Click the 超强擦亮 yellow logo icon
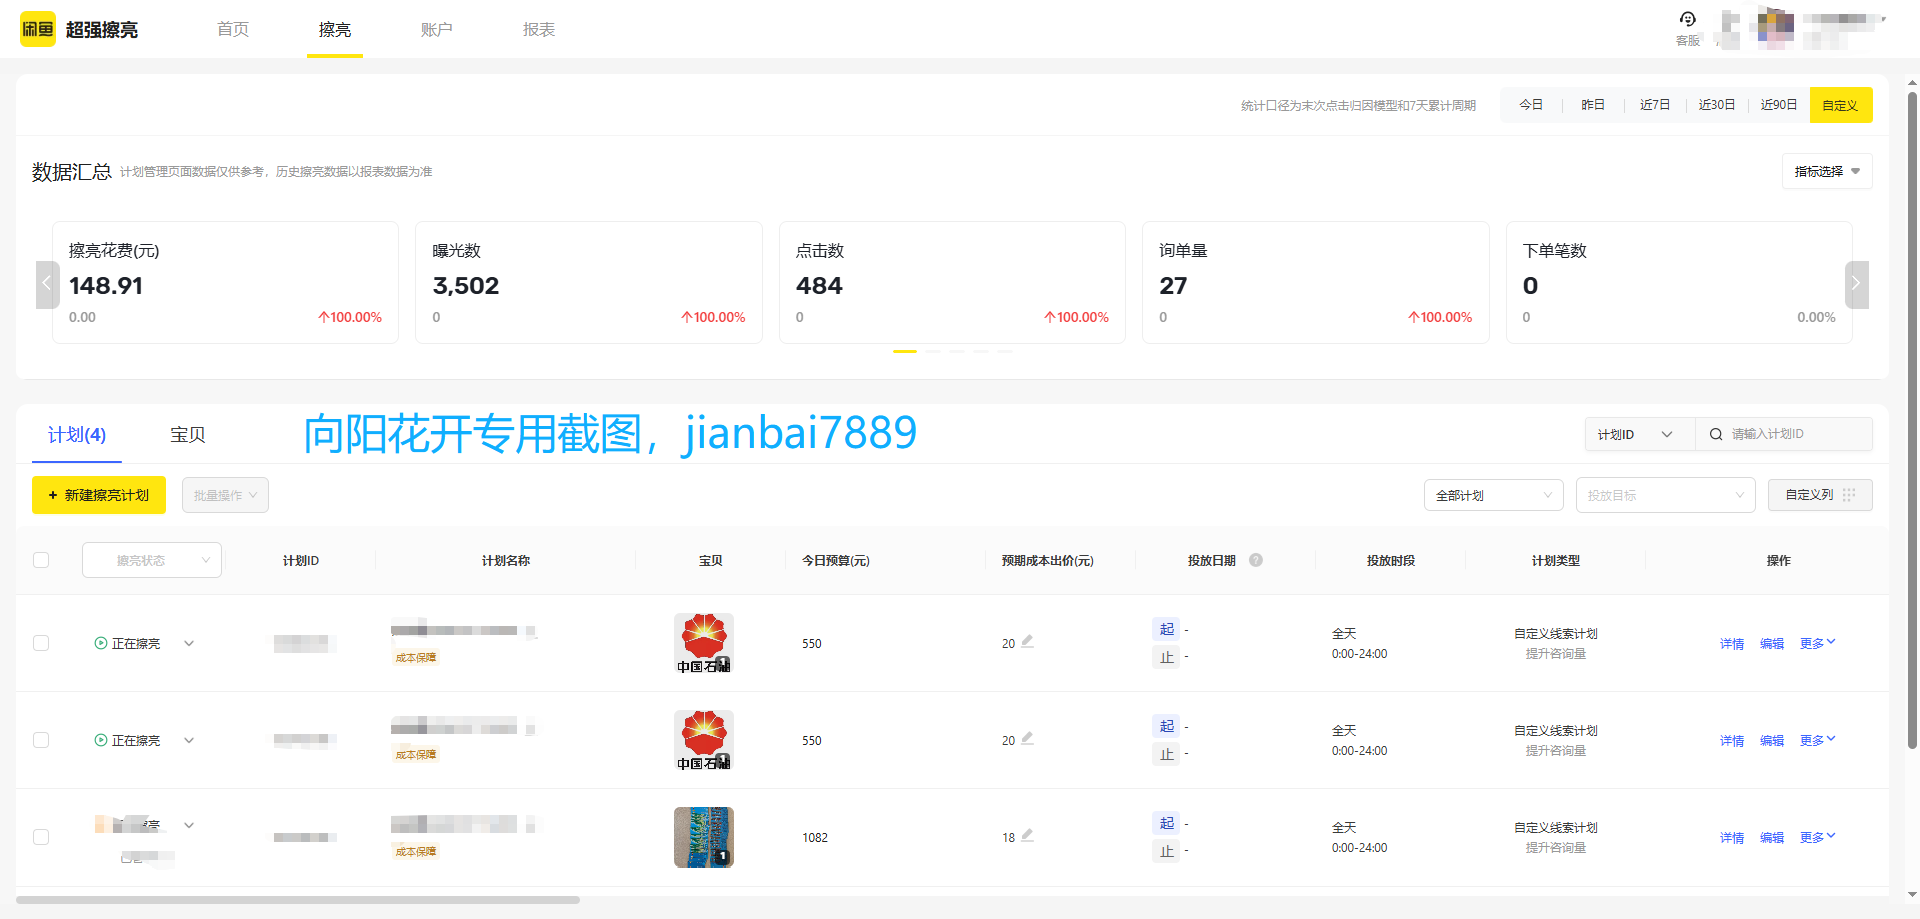This screenshot has width=1920, height=919. coord(38,29)
